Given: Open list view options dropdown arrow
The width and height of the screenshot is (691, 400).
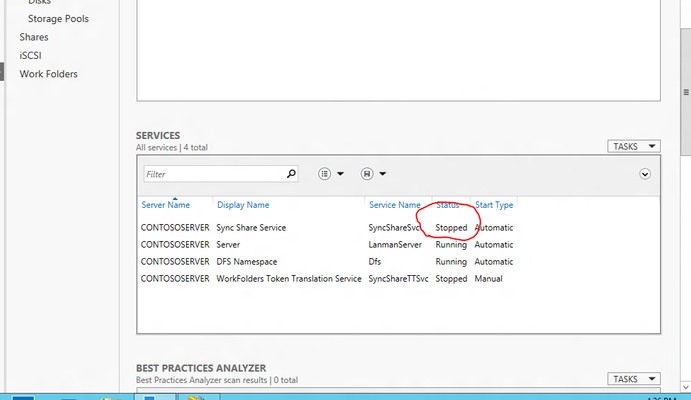Looking at the screenshot, I should 340,174.
